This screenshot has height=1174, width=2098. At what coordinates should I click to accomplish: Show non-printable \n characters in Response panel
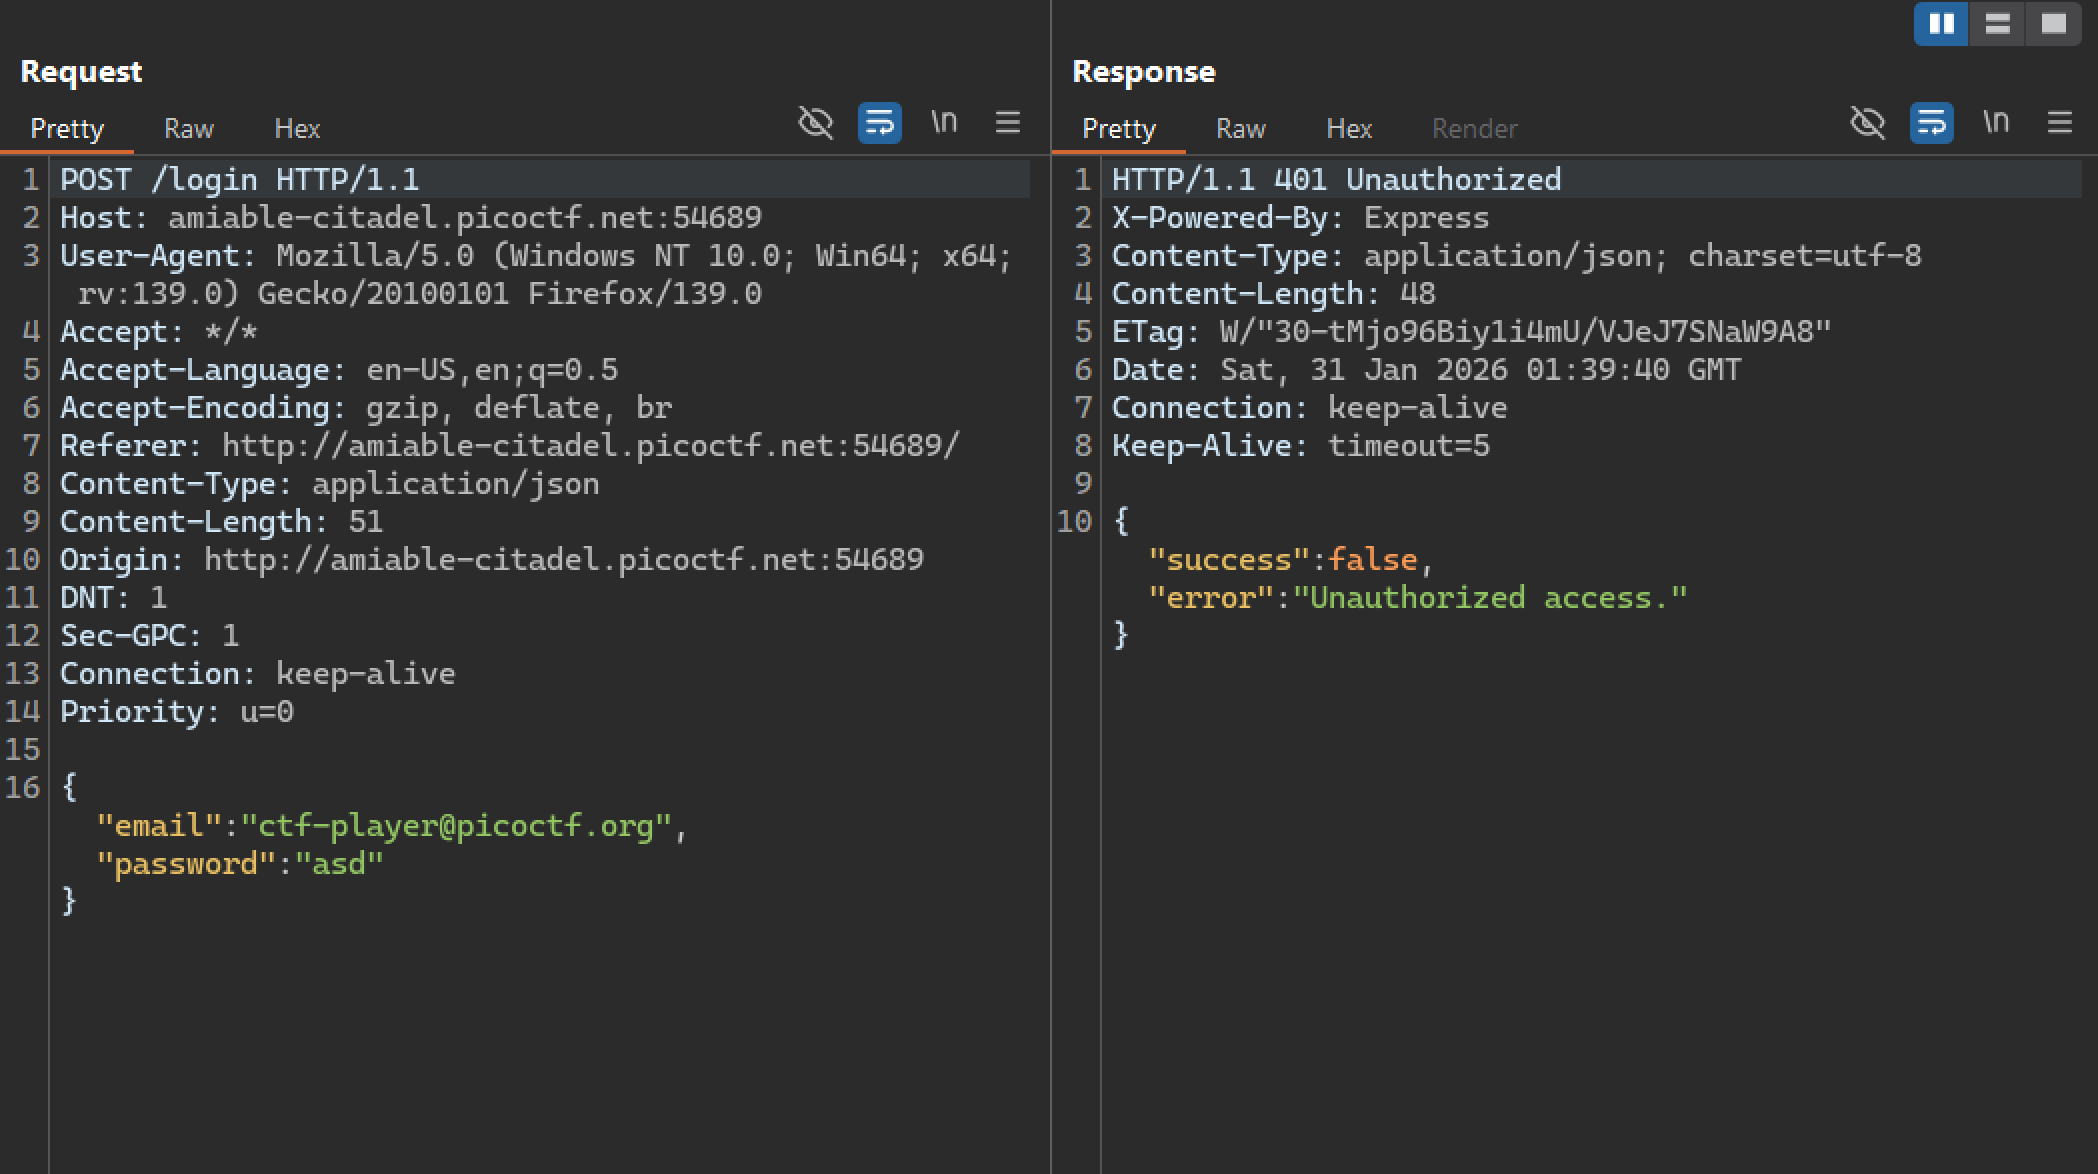(1996, 123)
